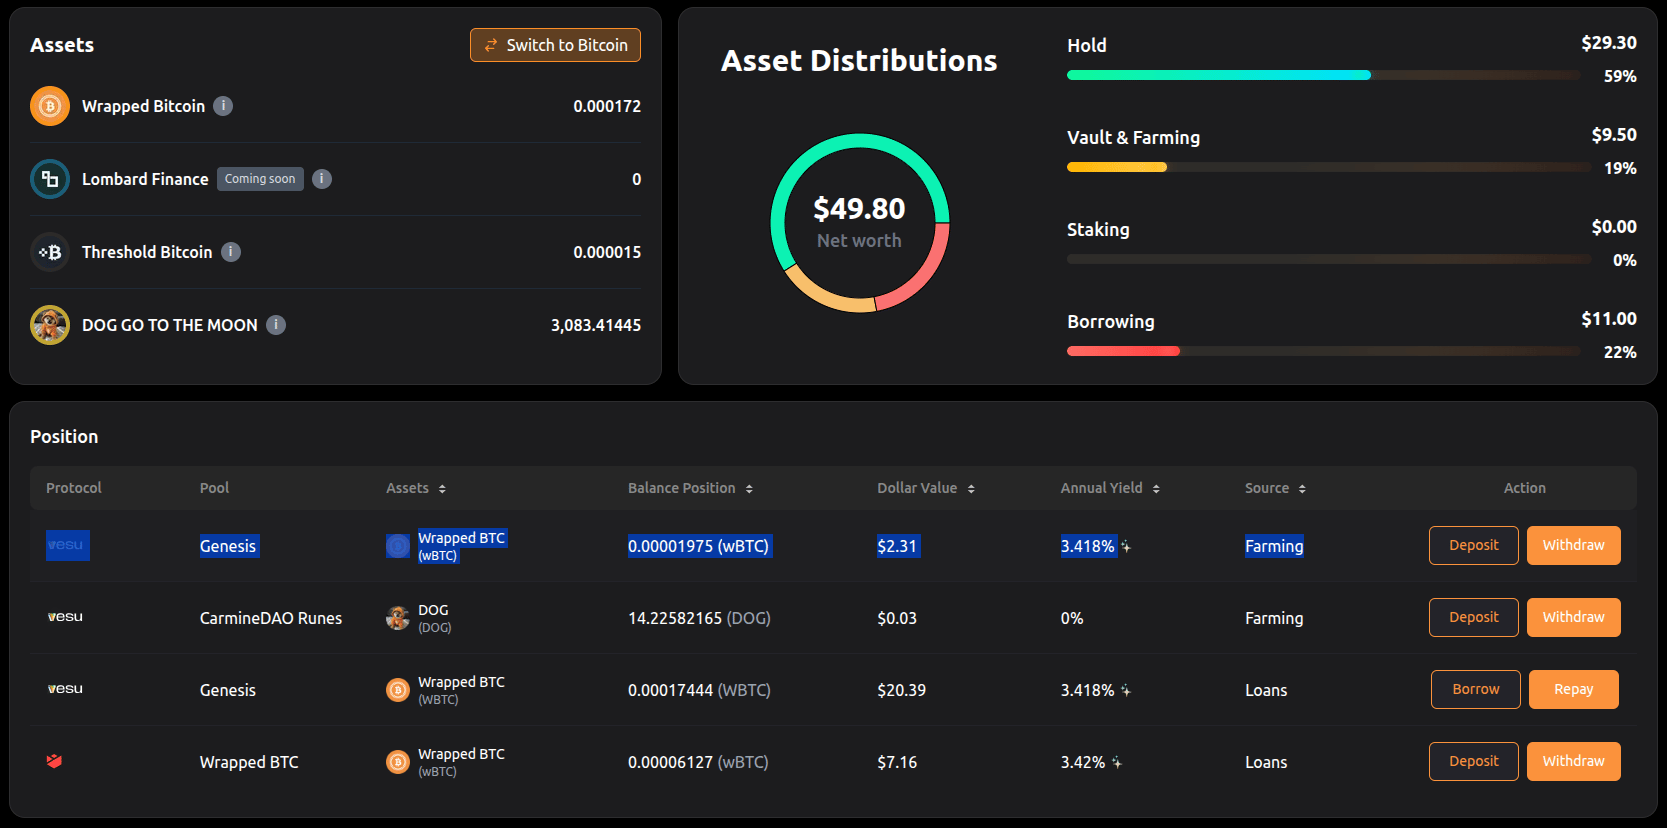1667x828 pixels.
Task: Select the $20.39 dollar value cell
Action: coord(901,690)
